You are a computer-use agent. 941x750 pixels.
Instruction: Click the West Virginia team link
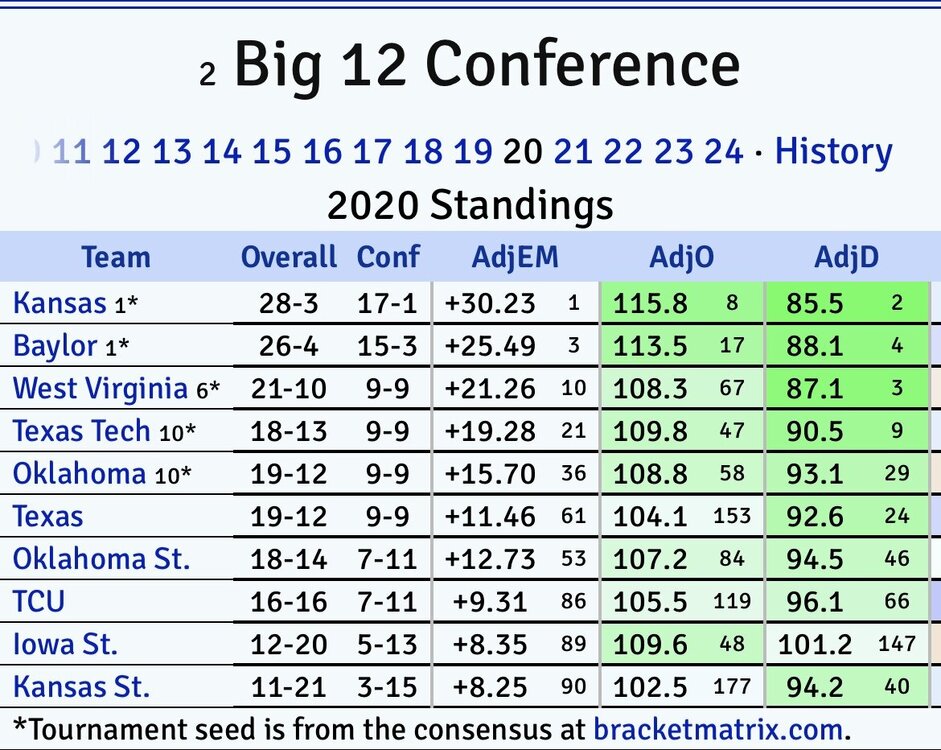pyautogui.click(x=100, y=389)
